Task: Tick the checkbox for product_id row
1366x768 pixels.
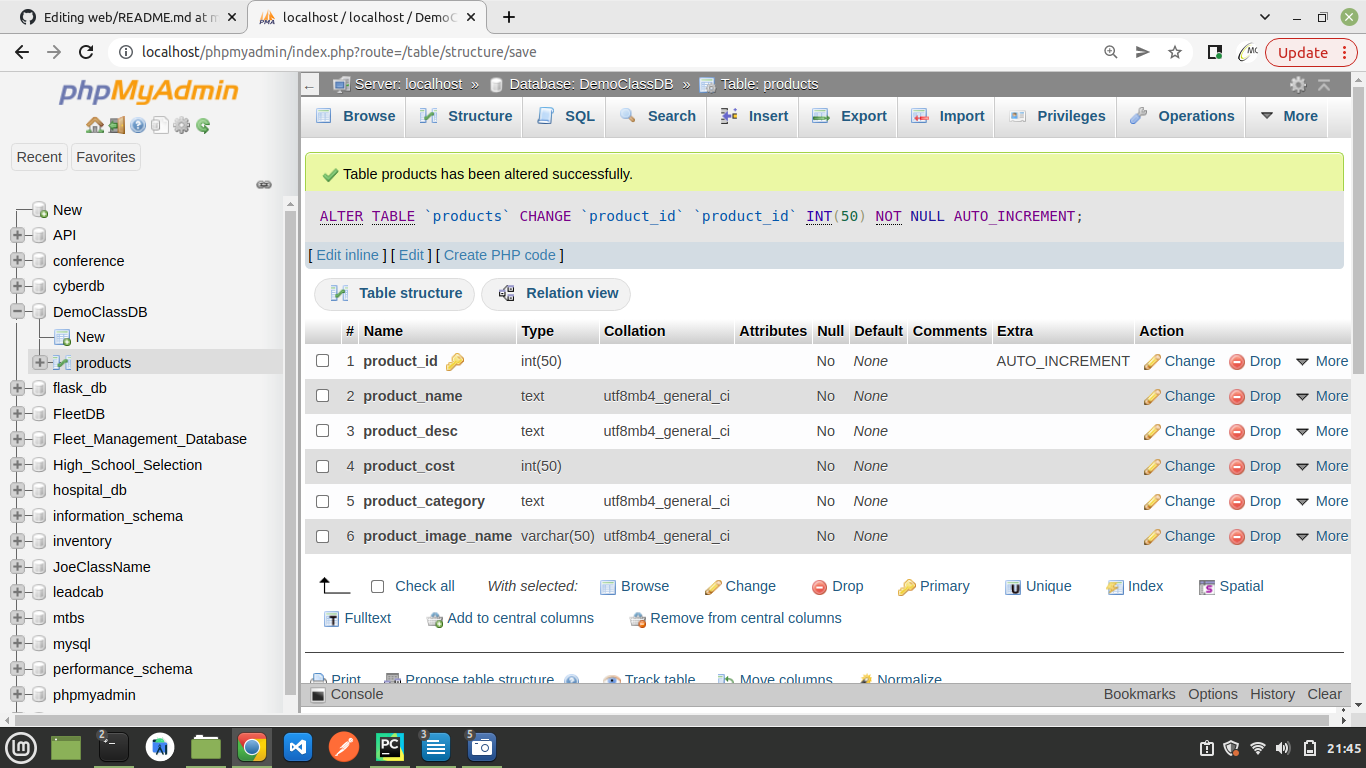Action: [323, 361]
